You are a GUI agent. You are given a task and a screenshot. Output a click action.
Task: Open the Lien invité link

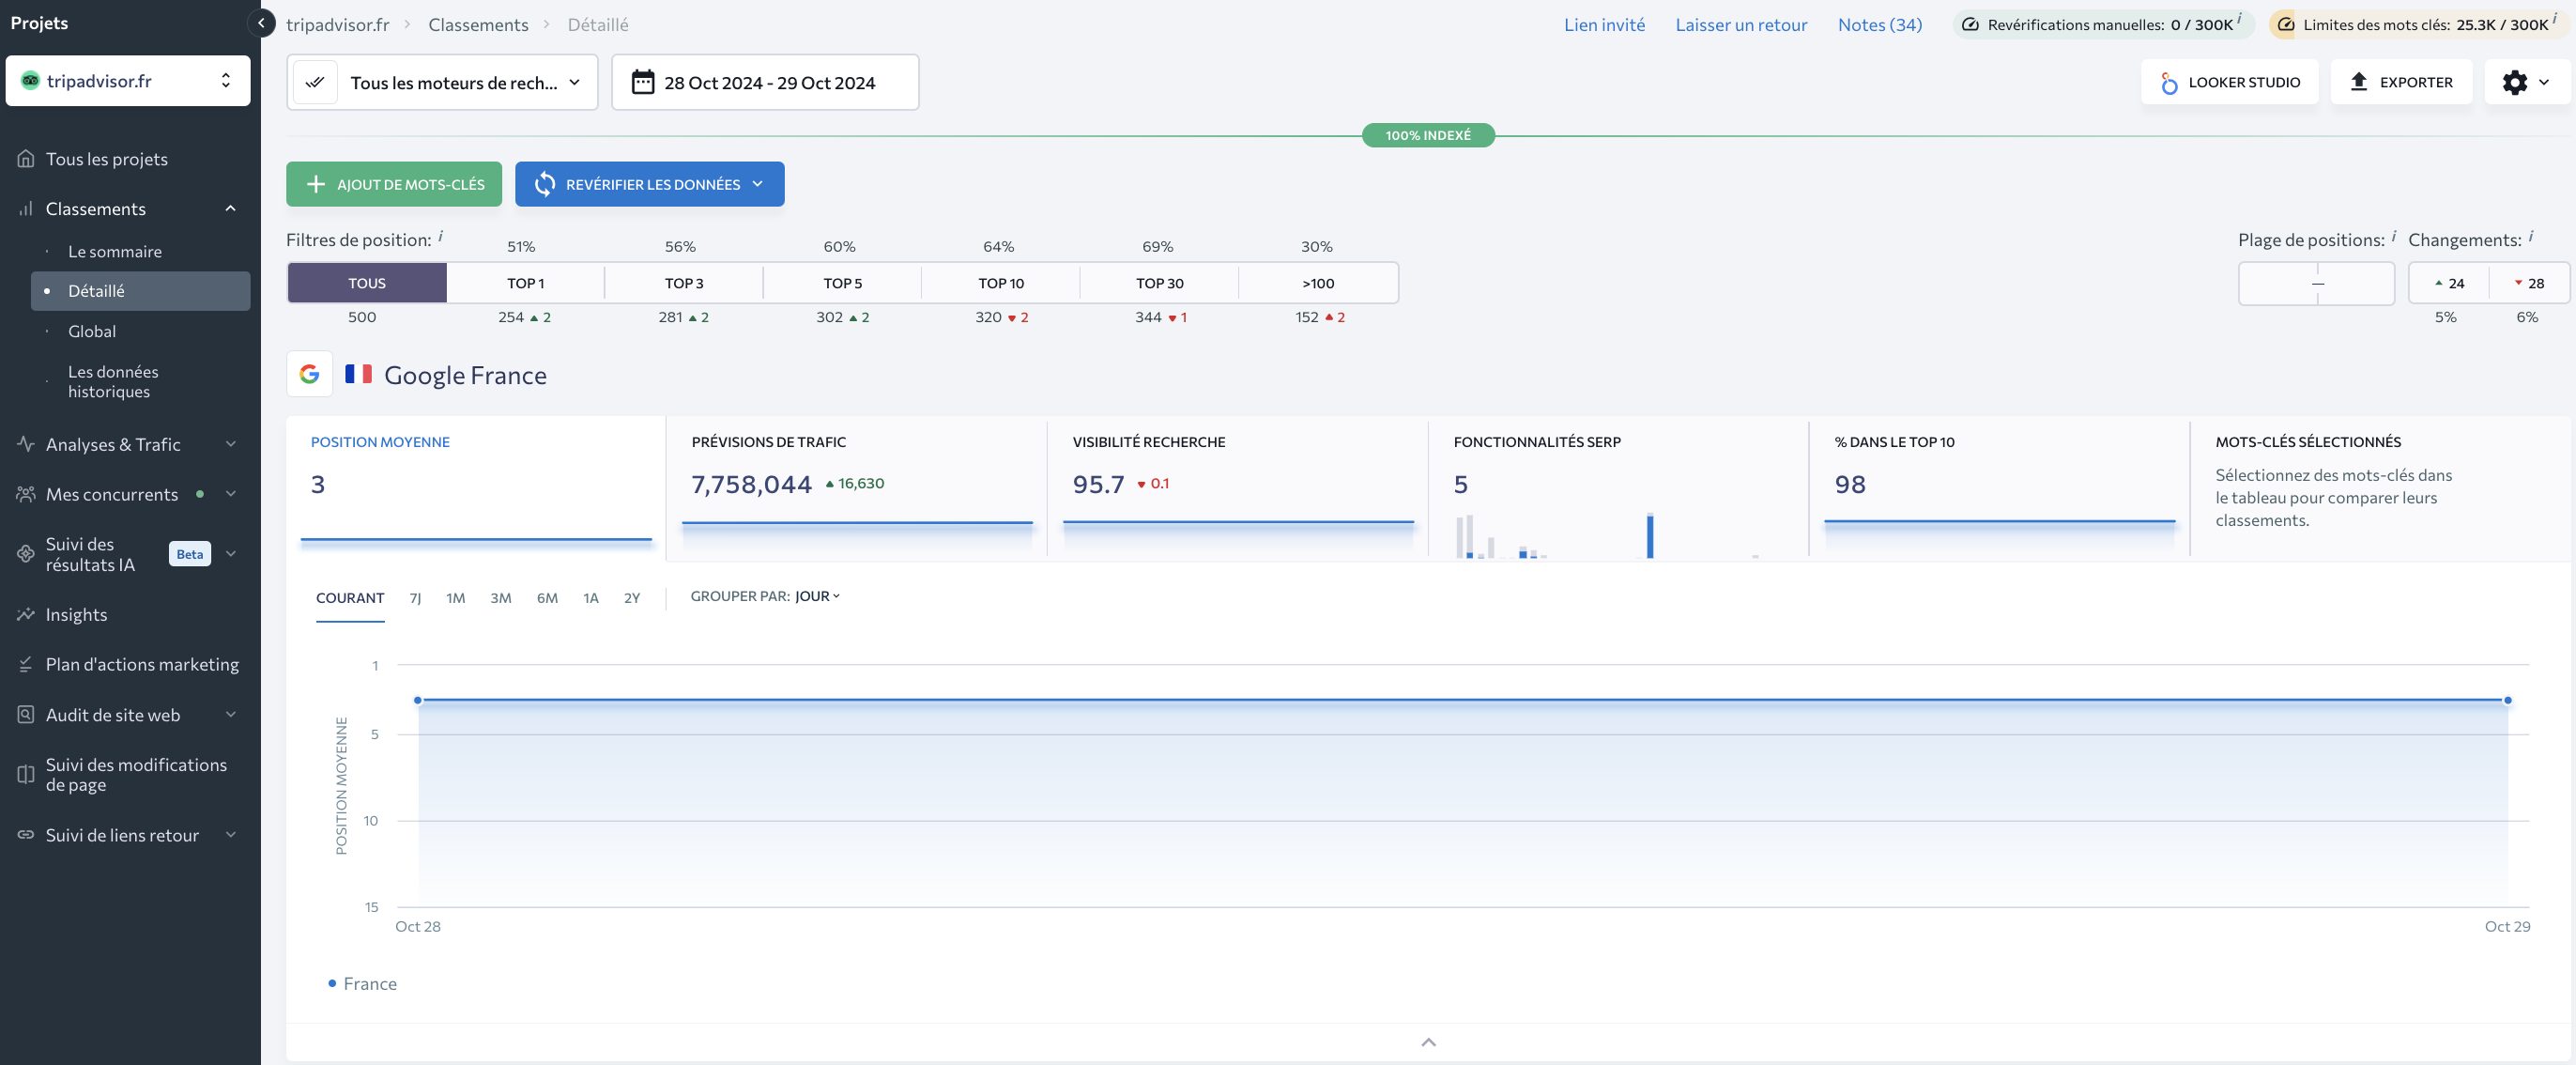[x=1604, y=24]
